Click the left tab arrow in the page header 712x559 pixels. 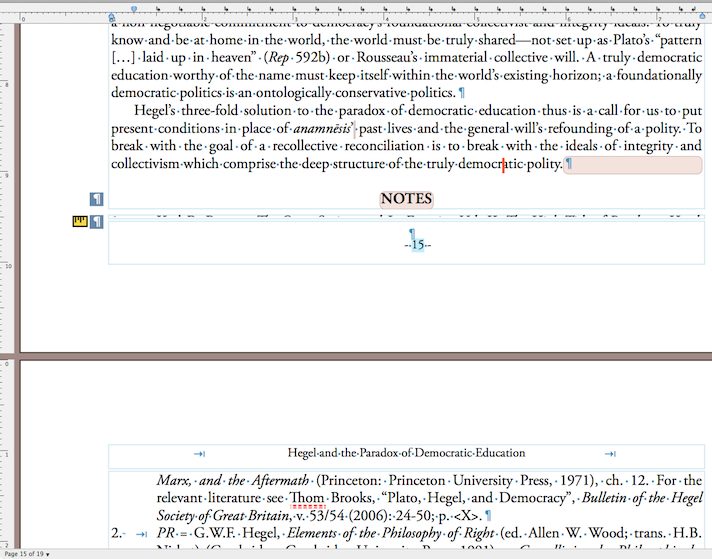[x=199, y=454]
